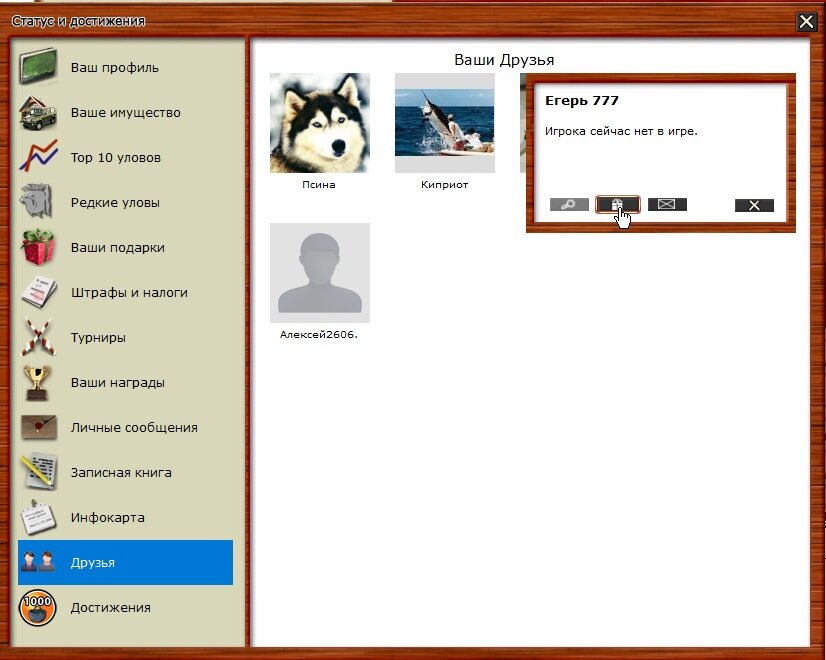Click the gift icon in Егерь 777 popup
The height and width of the screenshot is (660, 826).
click(x=617, y=205)
